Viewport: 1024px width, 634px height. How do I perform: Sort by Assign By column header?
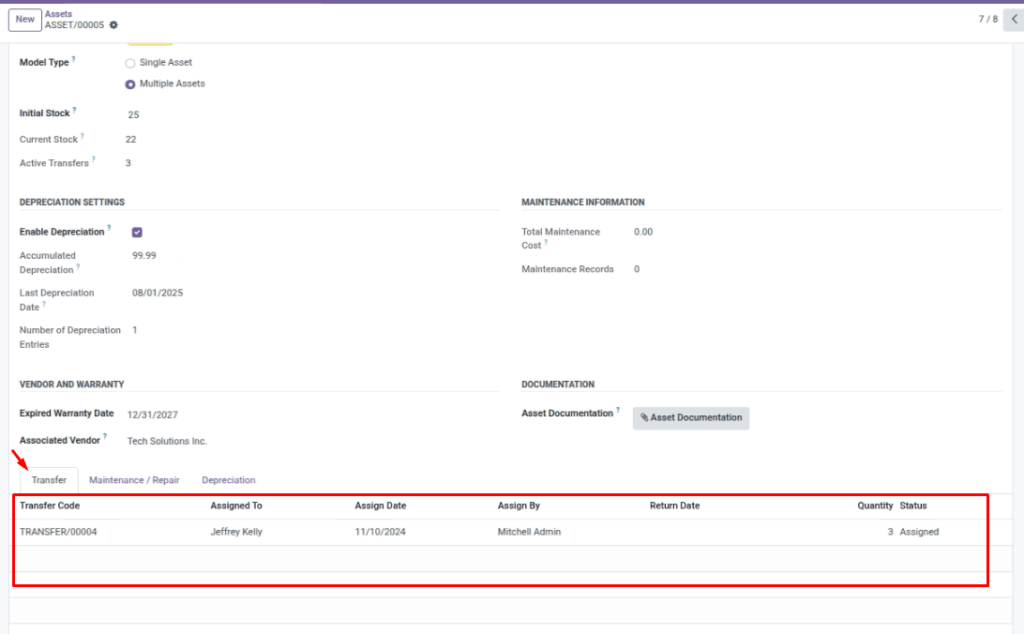519,505
